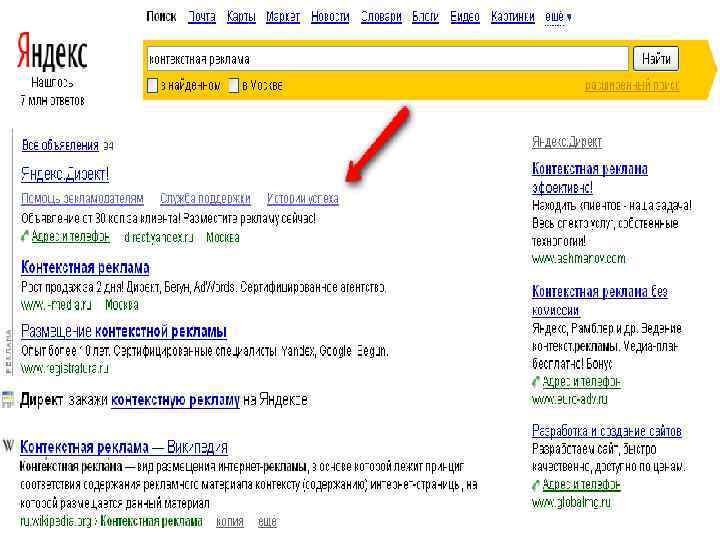Enable the 'в найденном' checkbox
Screen dimensions: 720x540
pos(152,85)
